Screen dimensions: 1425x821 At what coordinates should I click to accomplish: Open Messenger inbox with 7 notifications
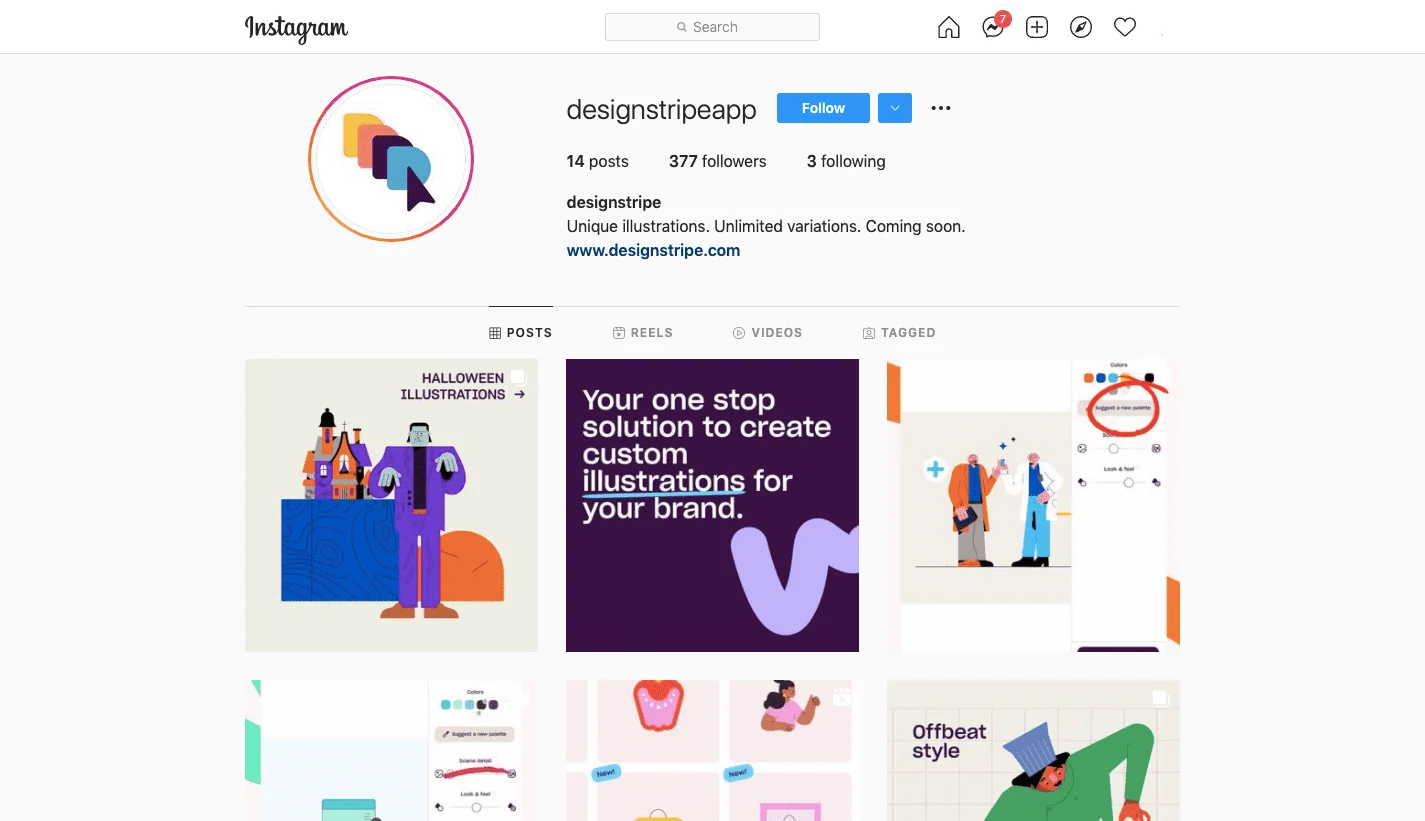[994, 27]
